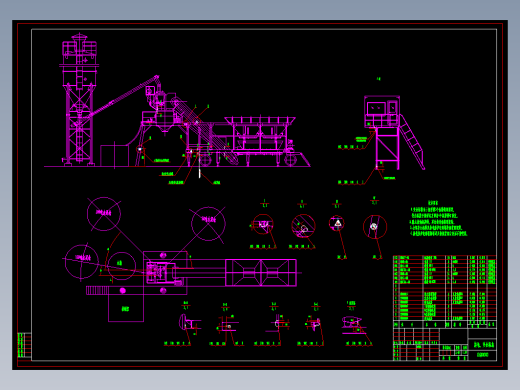Select the twin aggregate bins in the plan view
The image size is (520, 390).
[x=261, y=273]
